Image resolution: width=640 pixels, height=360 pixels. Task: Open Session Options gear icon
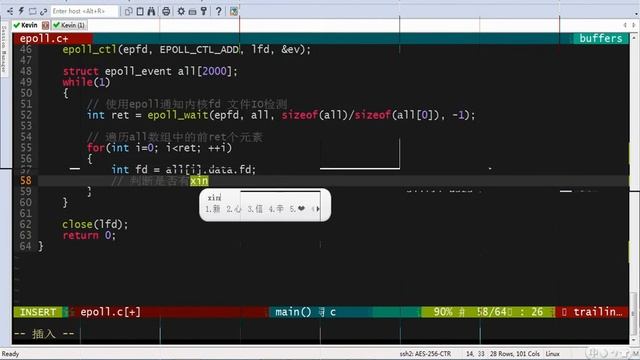(x=181, y=11)
